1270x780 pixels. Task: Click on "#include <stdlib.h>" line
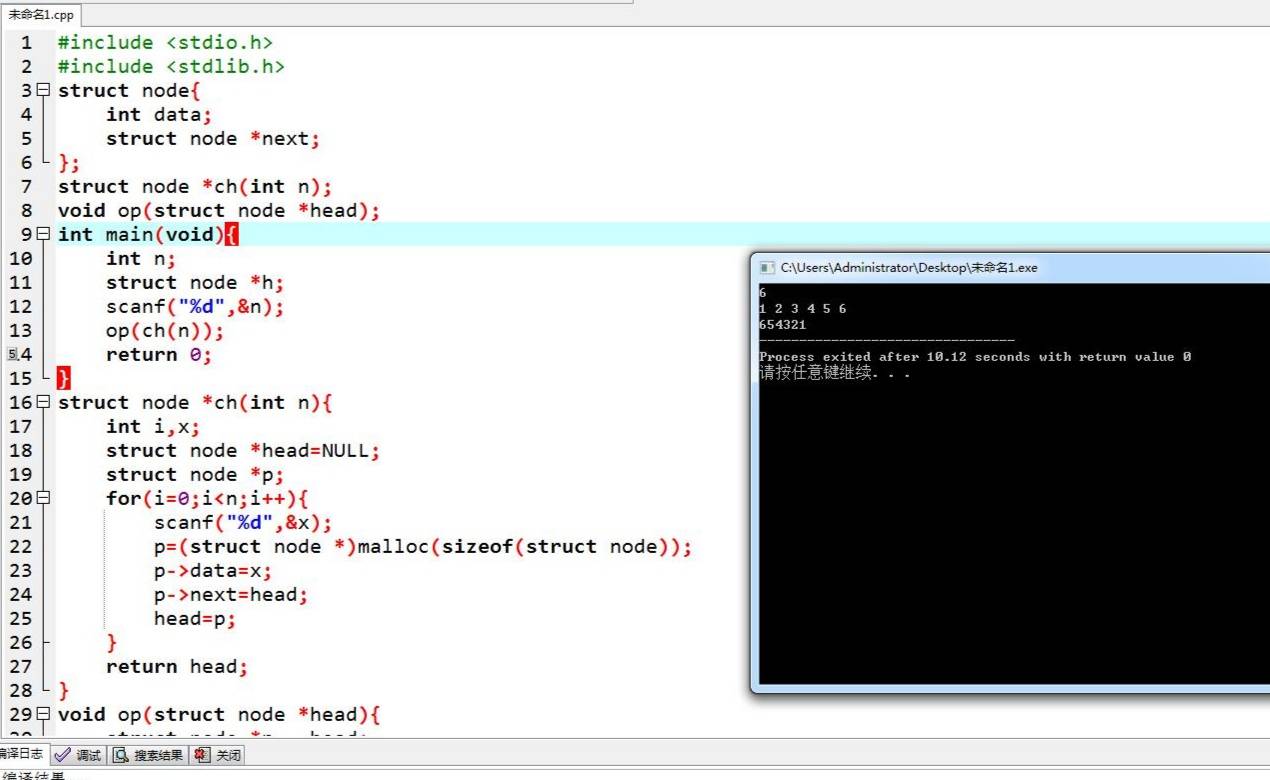coord(171,66)
